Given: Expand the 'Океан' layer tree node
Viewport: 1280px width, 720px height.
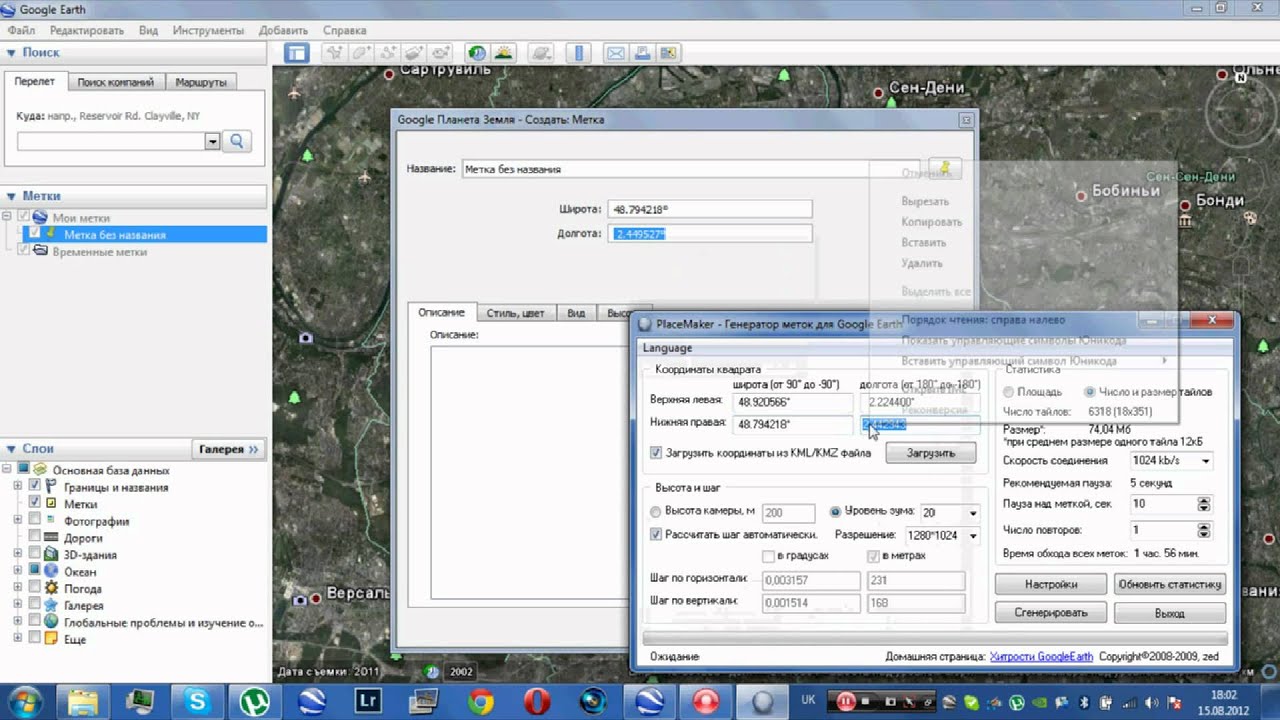Looking at the screenshot, I should coord(18,571).
